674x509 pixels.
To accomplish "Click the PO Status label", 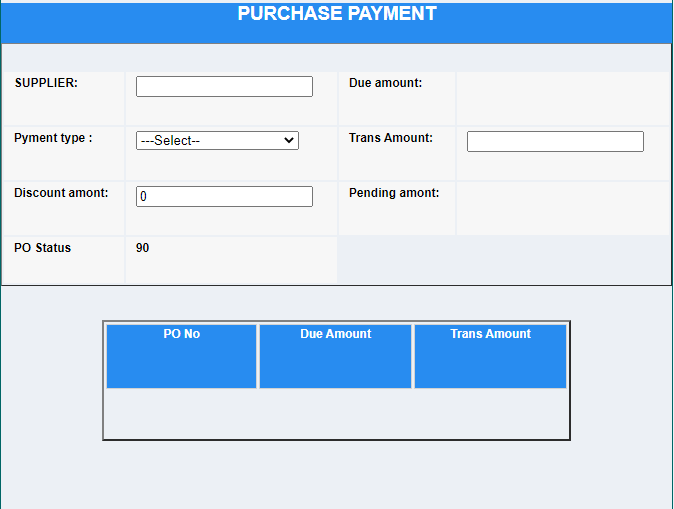I will (43, 248).
